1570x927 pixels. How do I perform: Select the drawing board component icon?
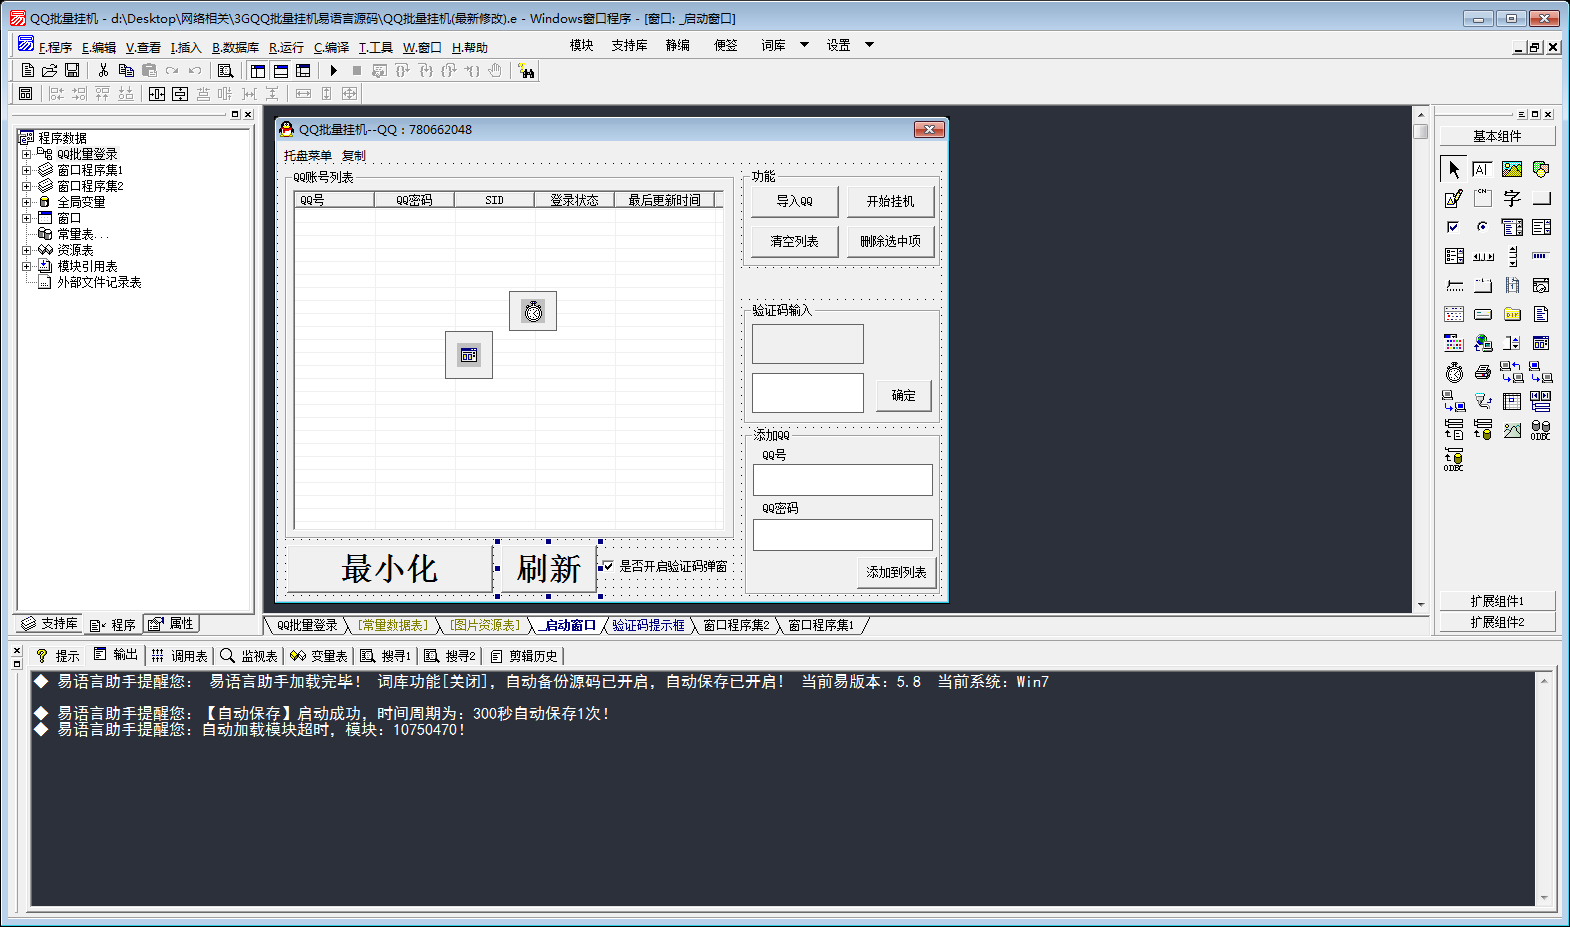pyautogui.click(x=1454, y=198)
